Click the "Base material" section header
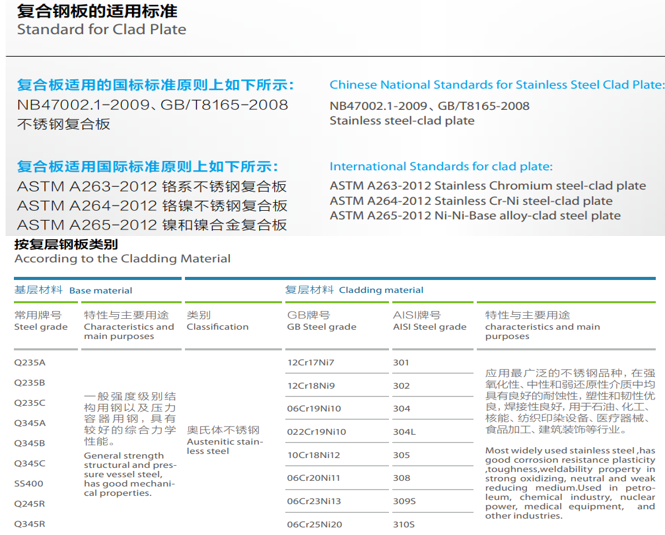Viewport: 665px width, 535px height. 100,291
